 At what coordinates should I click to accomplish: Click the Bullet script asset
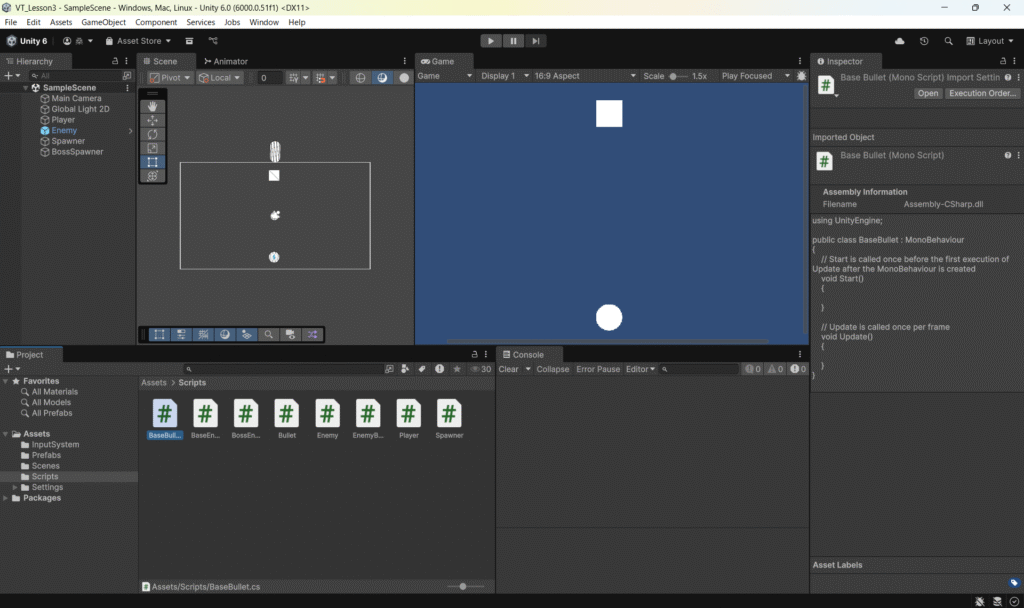[287, 419]
